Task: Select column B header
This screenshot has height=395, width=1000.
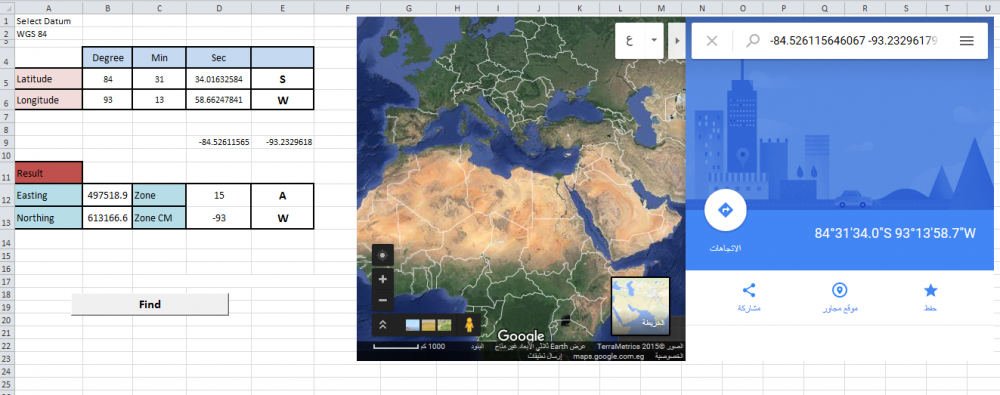Action: click(108, 7)
